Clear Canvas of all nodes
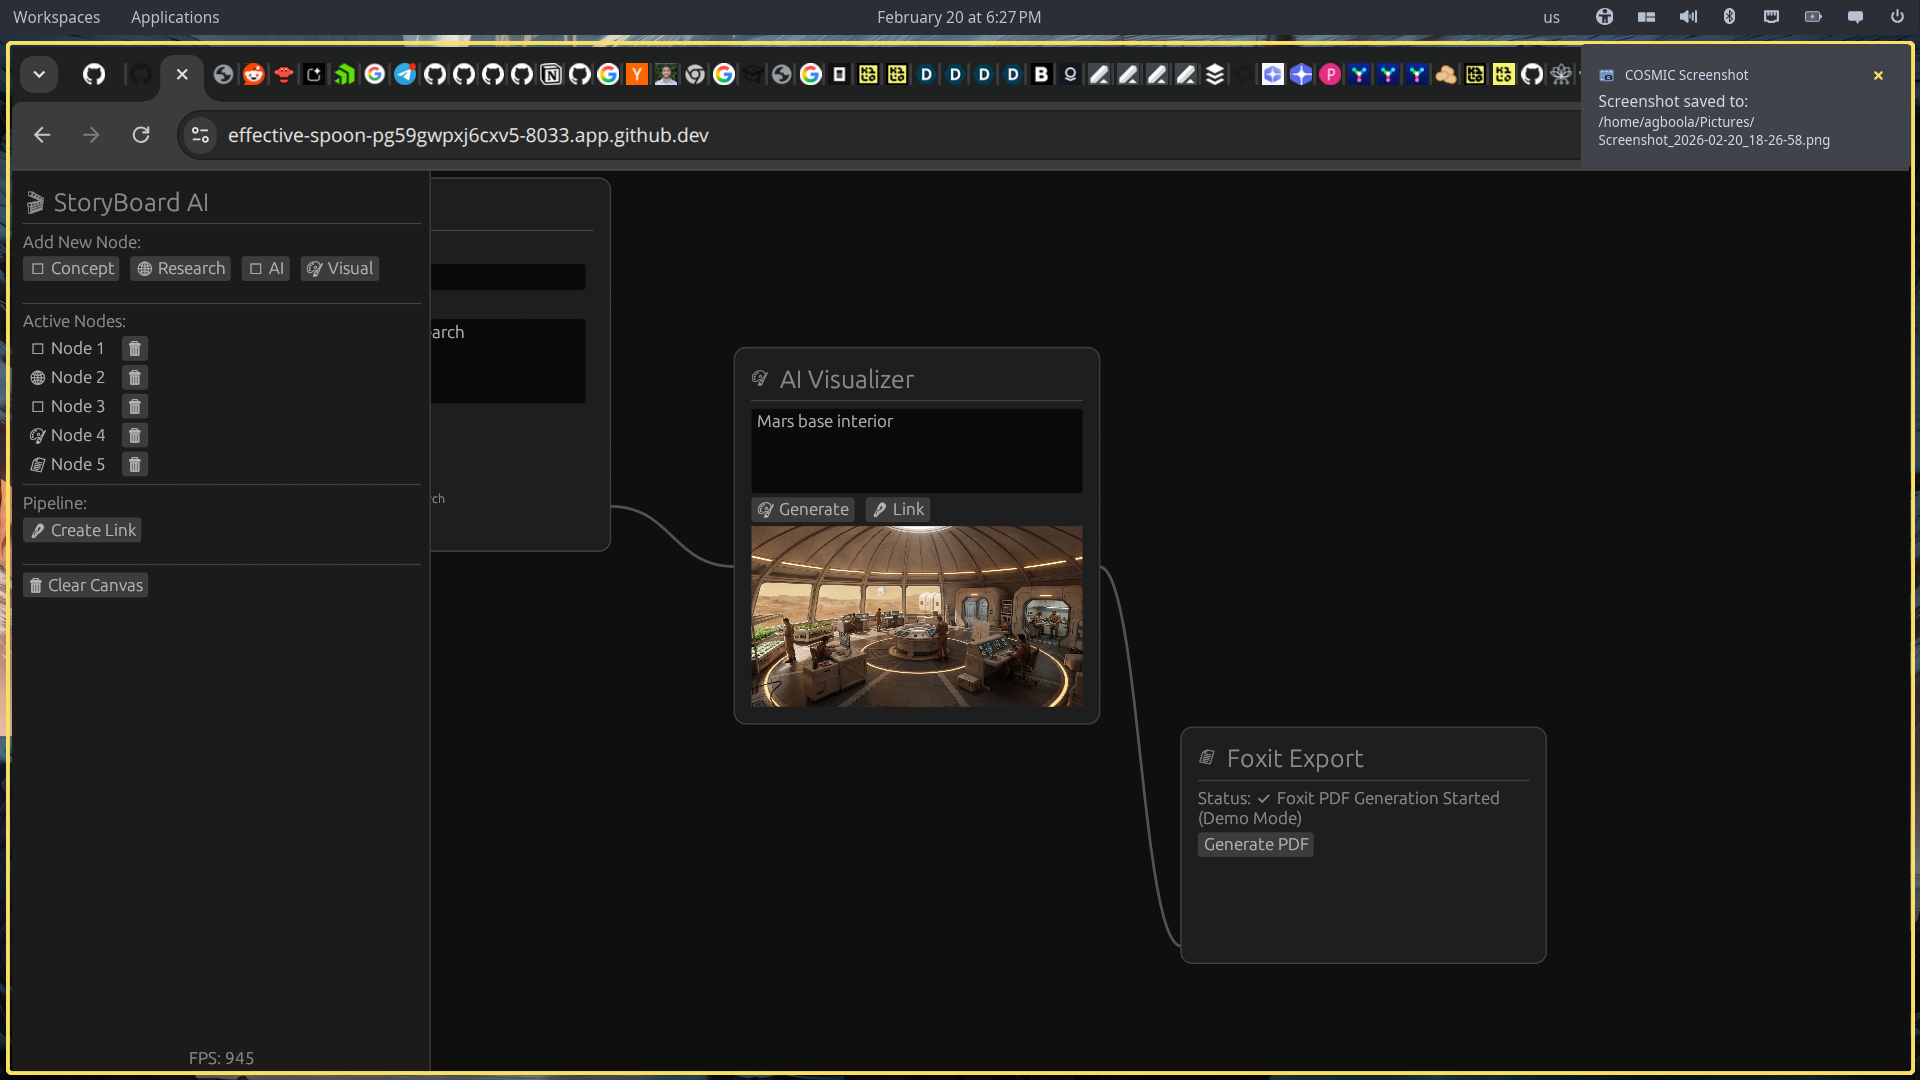Viewport: 1920px width, 1080px height. coord(86,585)
